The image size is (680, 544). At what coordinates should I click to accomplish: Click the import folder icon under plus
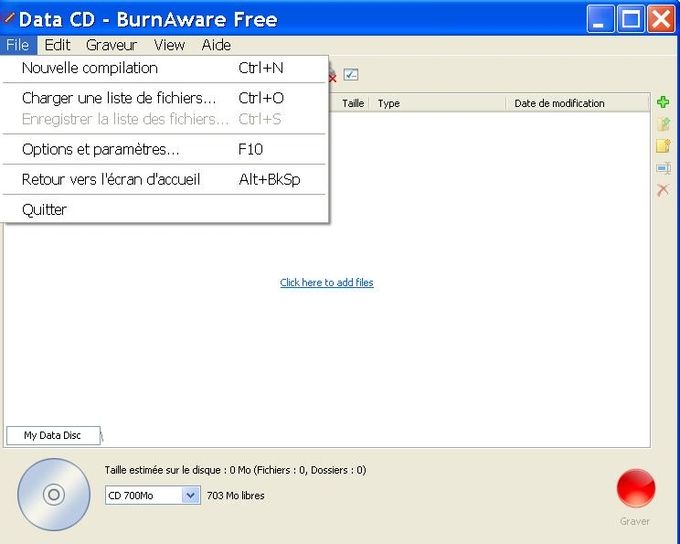point(663,124)
